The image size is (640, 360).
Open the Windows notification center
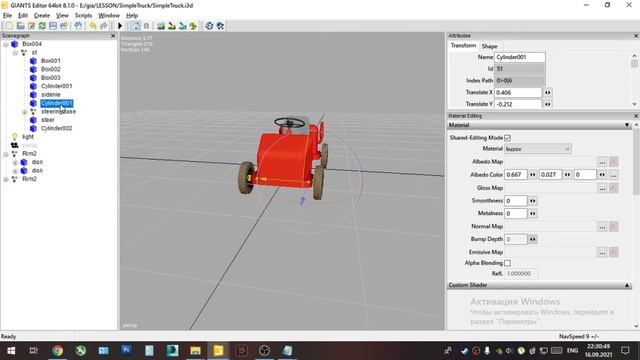coord(625,351)
